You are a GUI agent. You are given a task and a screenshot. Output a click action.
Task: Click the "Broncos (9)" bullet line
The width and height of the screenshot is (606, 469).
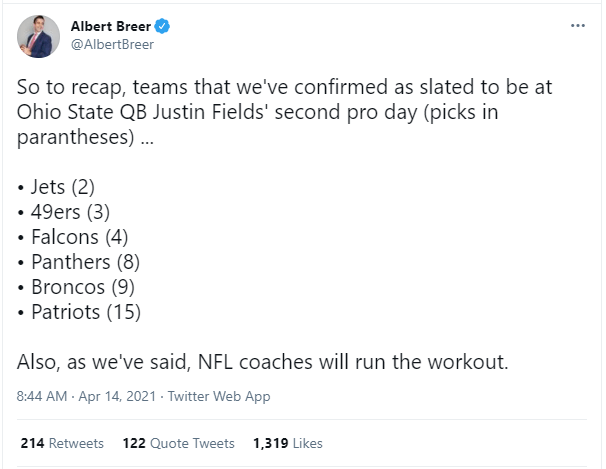tap(76, 287)
